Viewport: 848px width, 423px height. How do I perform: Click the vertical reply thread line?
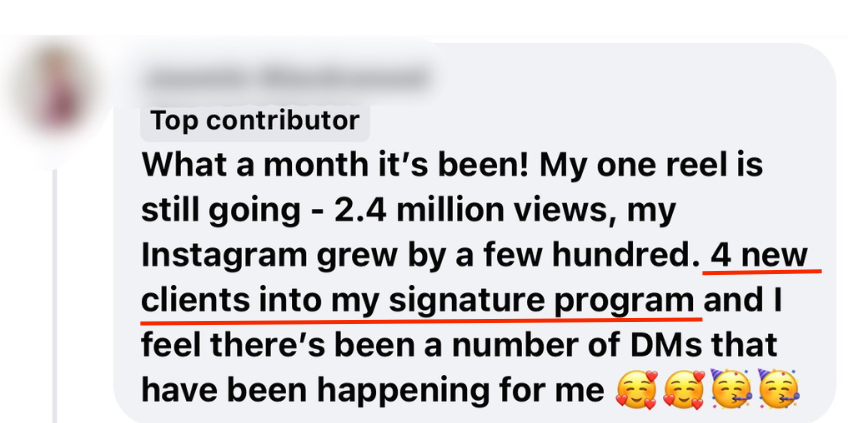pos(55,296)
